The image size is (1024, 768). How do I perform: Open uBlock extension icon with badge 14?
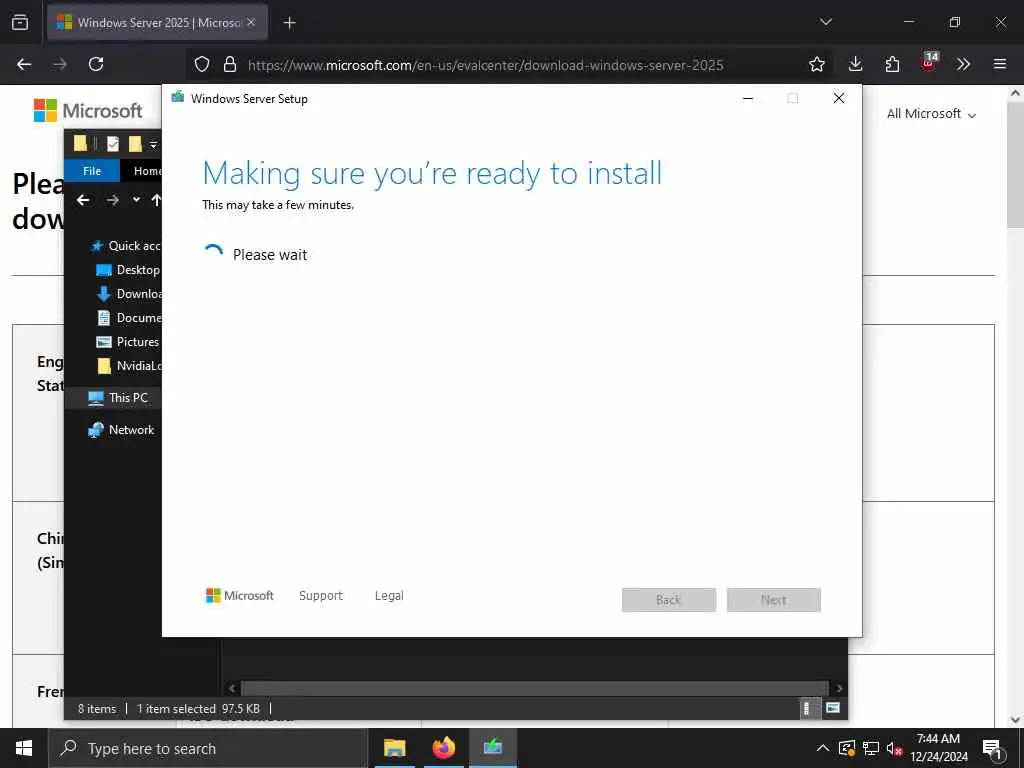929,62
